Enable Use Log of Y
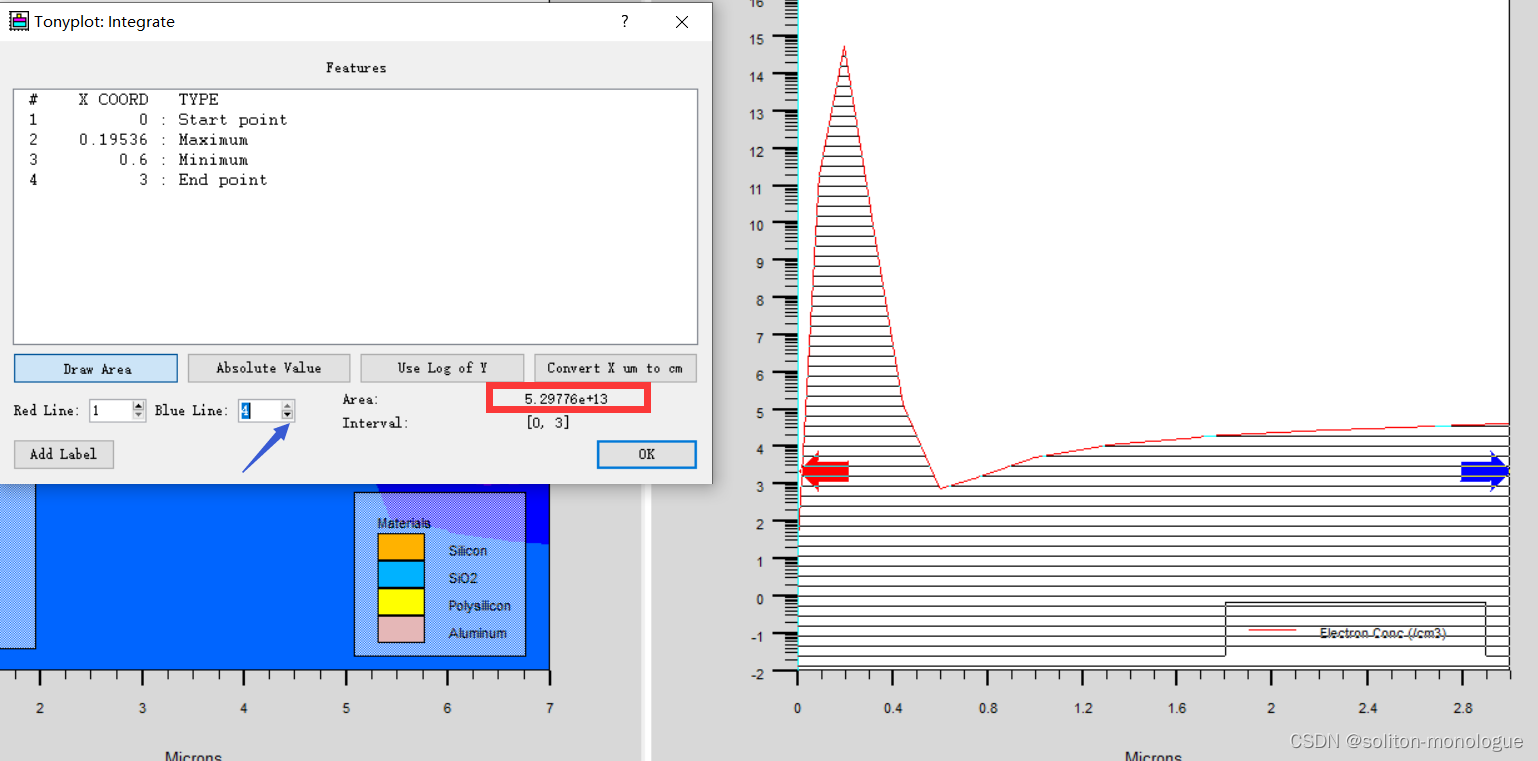This screenshot has width=1538, height=761. point(442,368)
